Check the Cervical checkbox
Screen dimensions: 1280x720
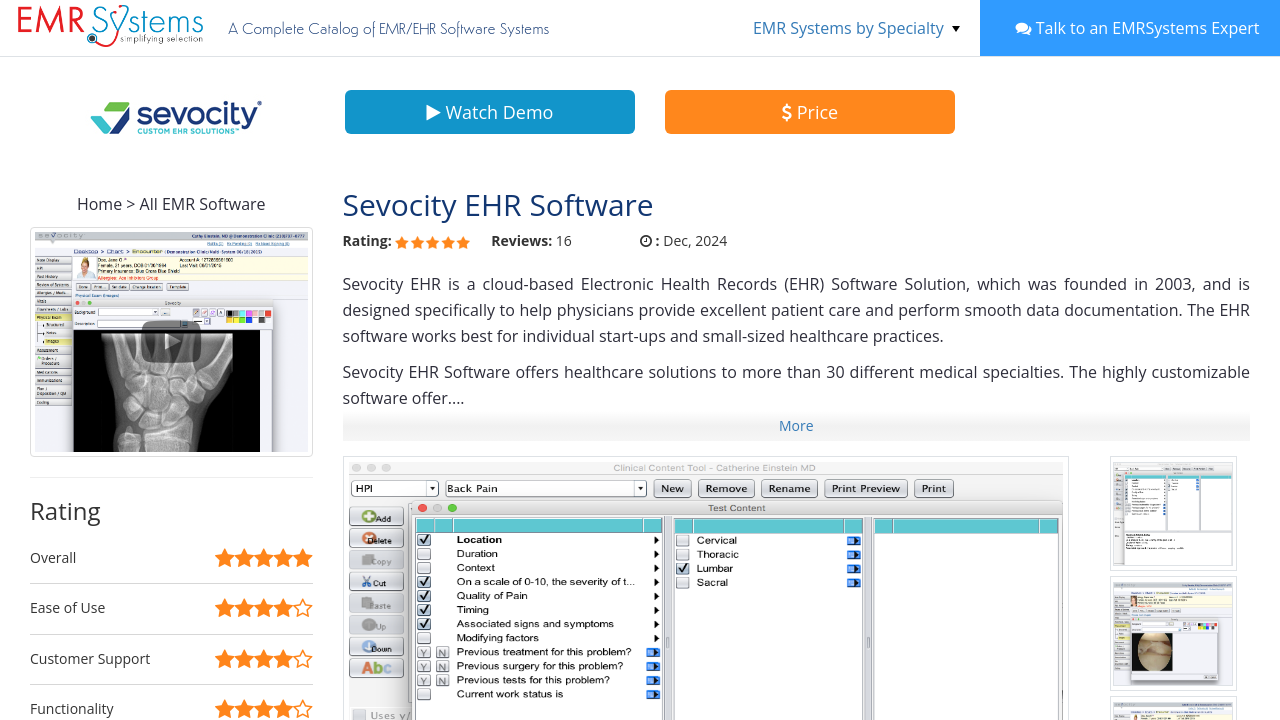click(682, 540)
